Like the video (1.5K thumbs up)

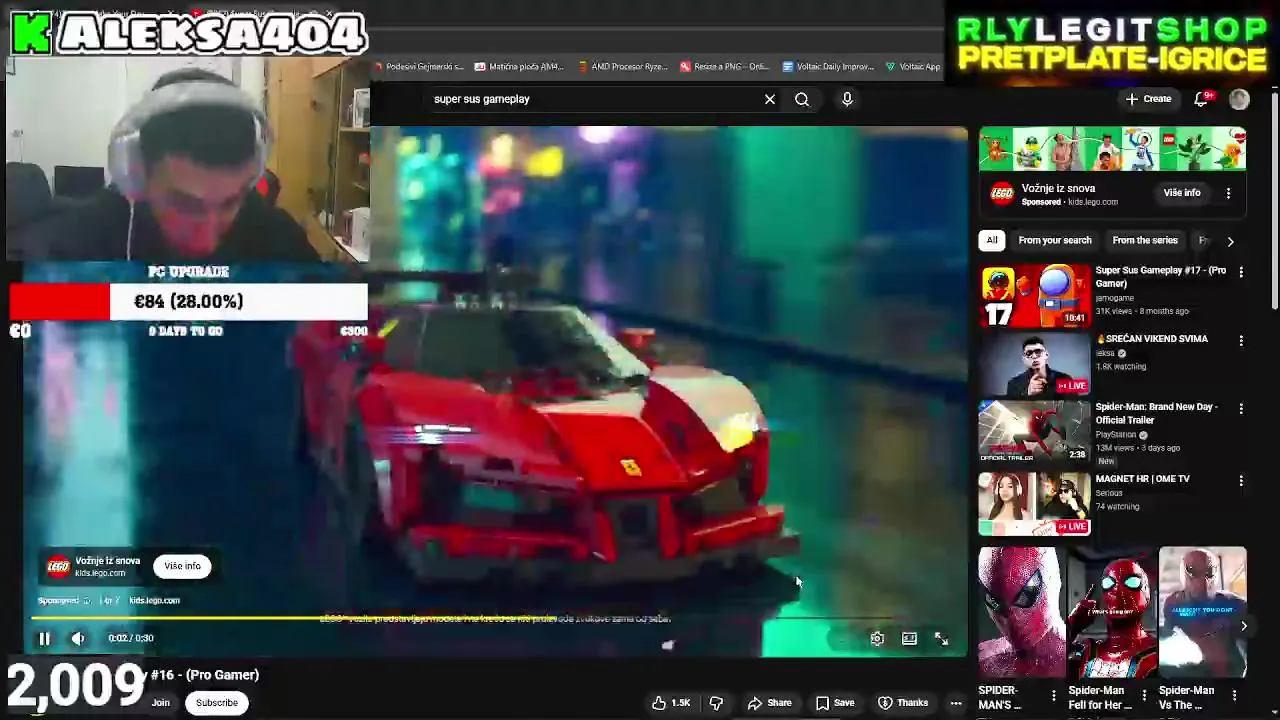[x=671, y=703]
